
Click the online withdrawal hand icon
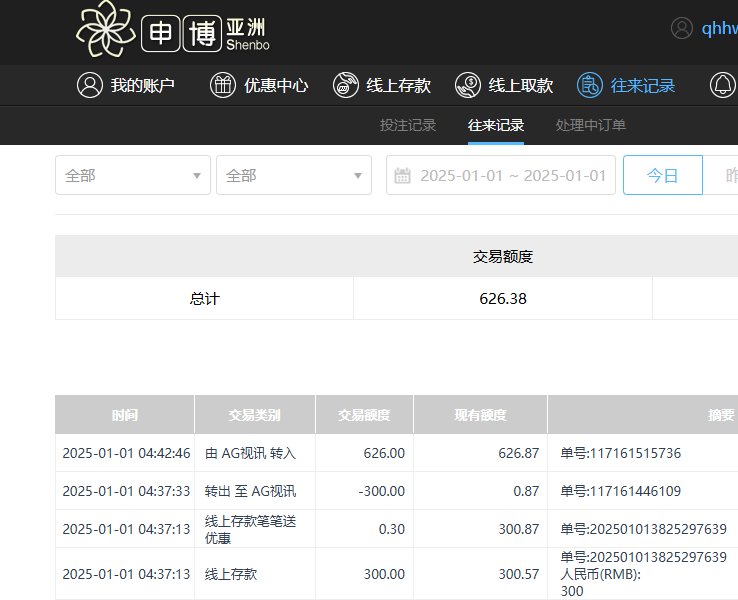pos(468,85)
